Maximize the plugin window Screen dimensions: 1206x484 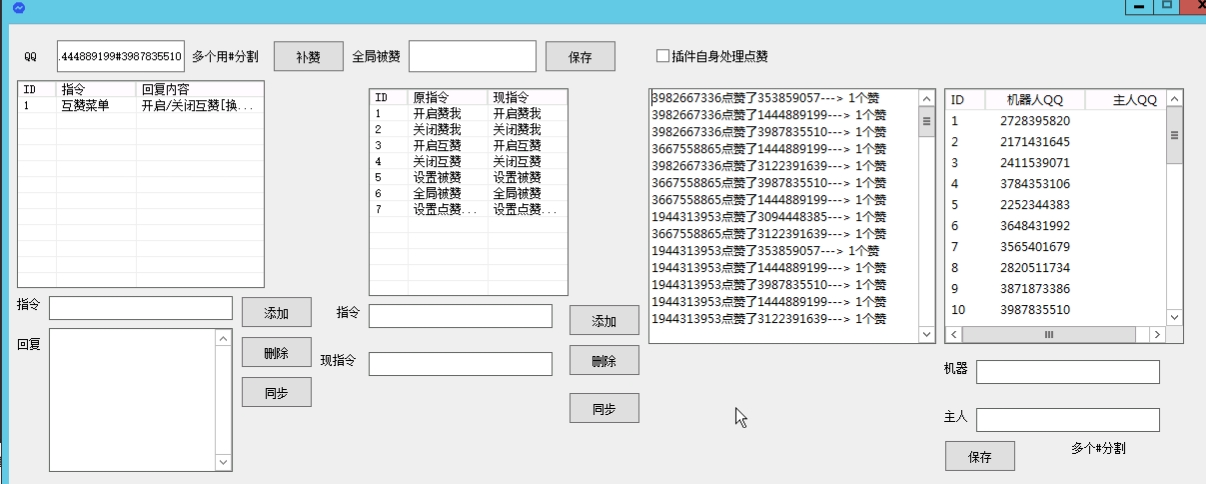point(1165,7)
